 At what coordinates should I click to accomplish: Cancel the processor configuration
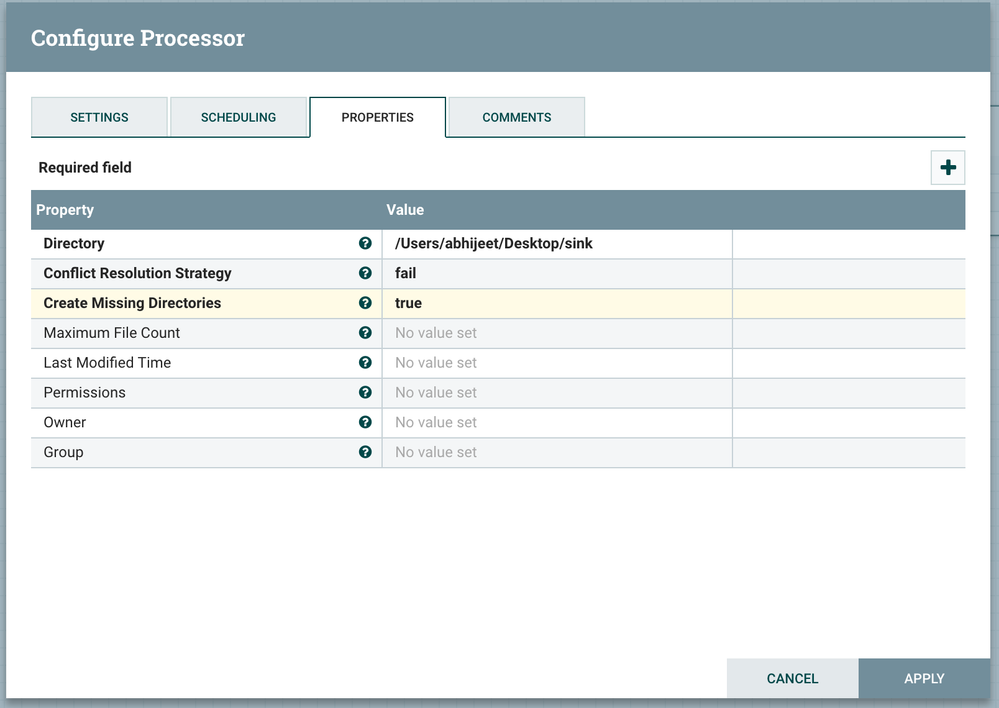(792, 678)
